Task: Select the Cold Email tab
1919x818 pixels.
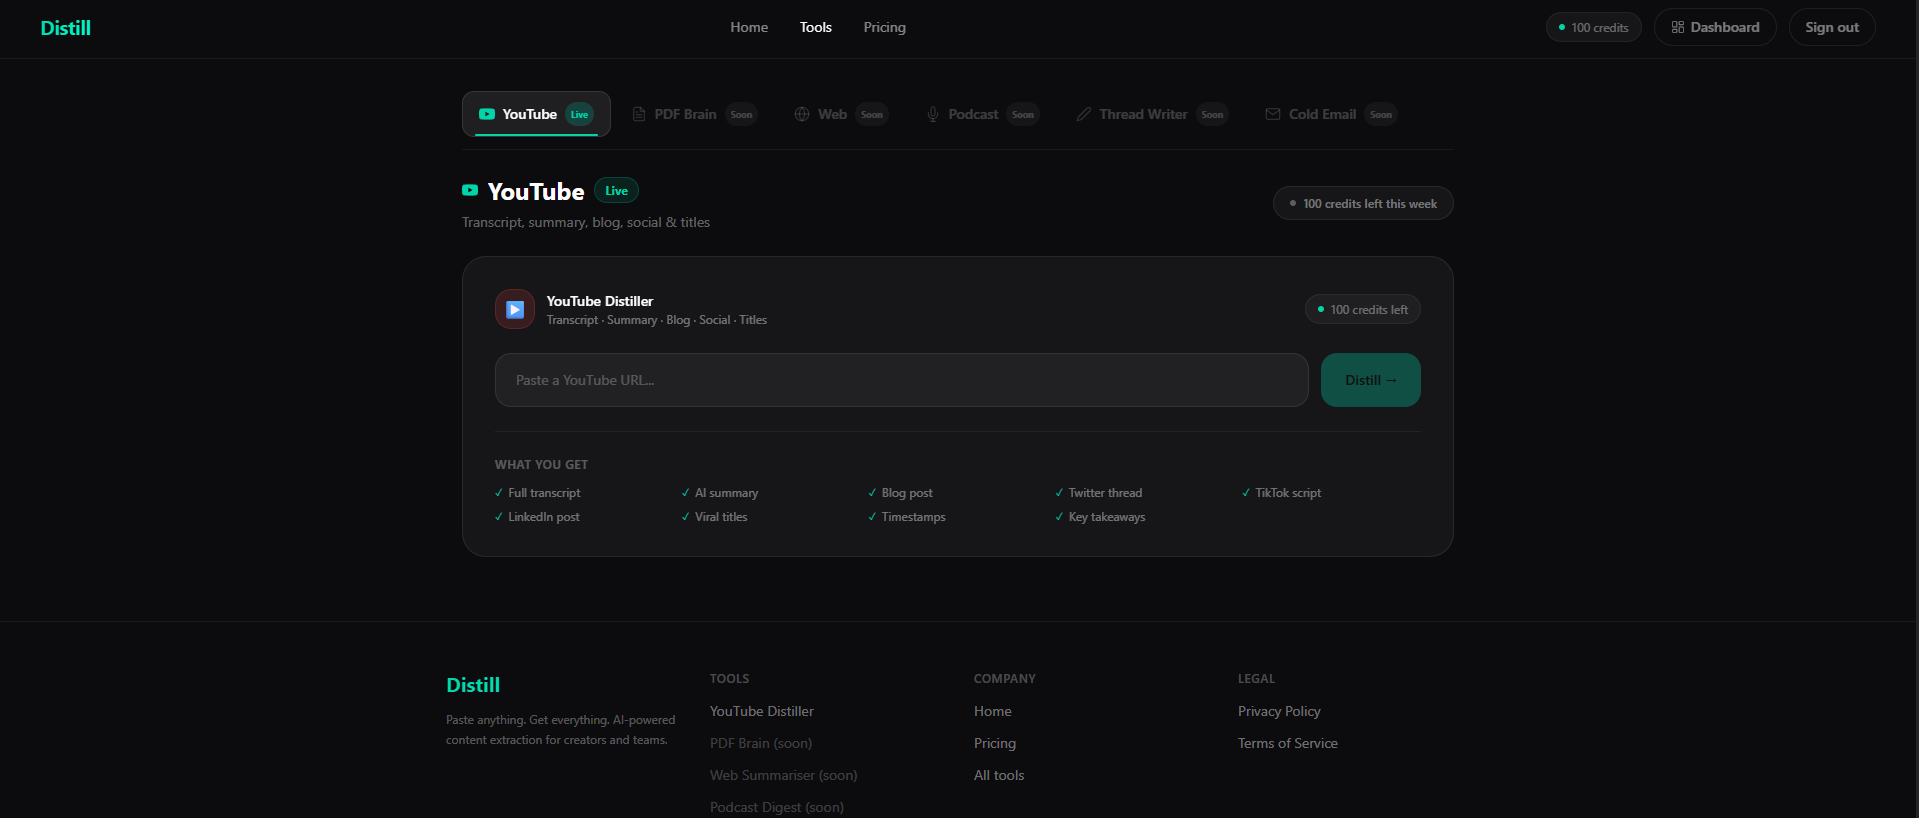Action: [1331, 114]
